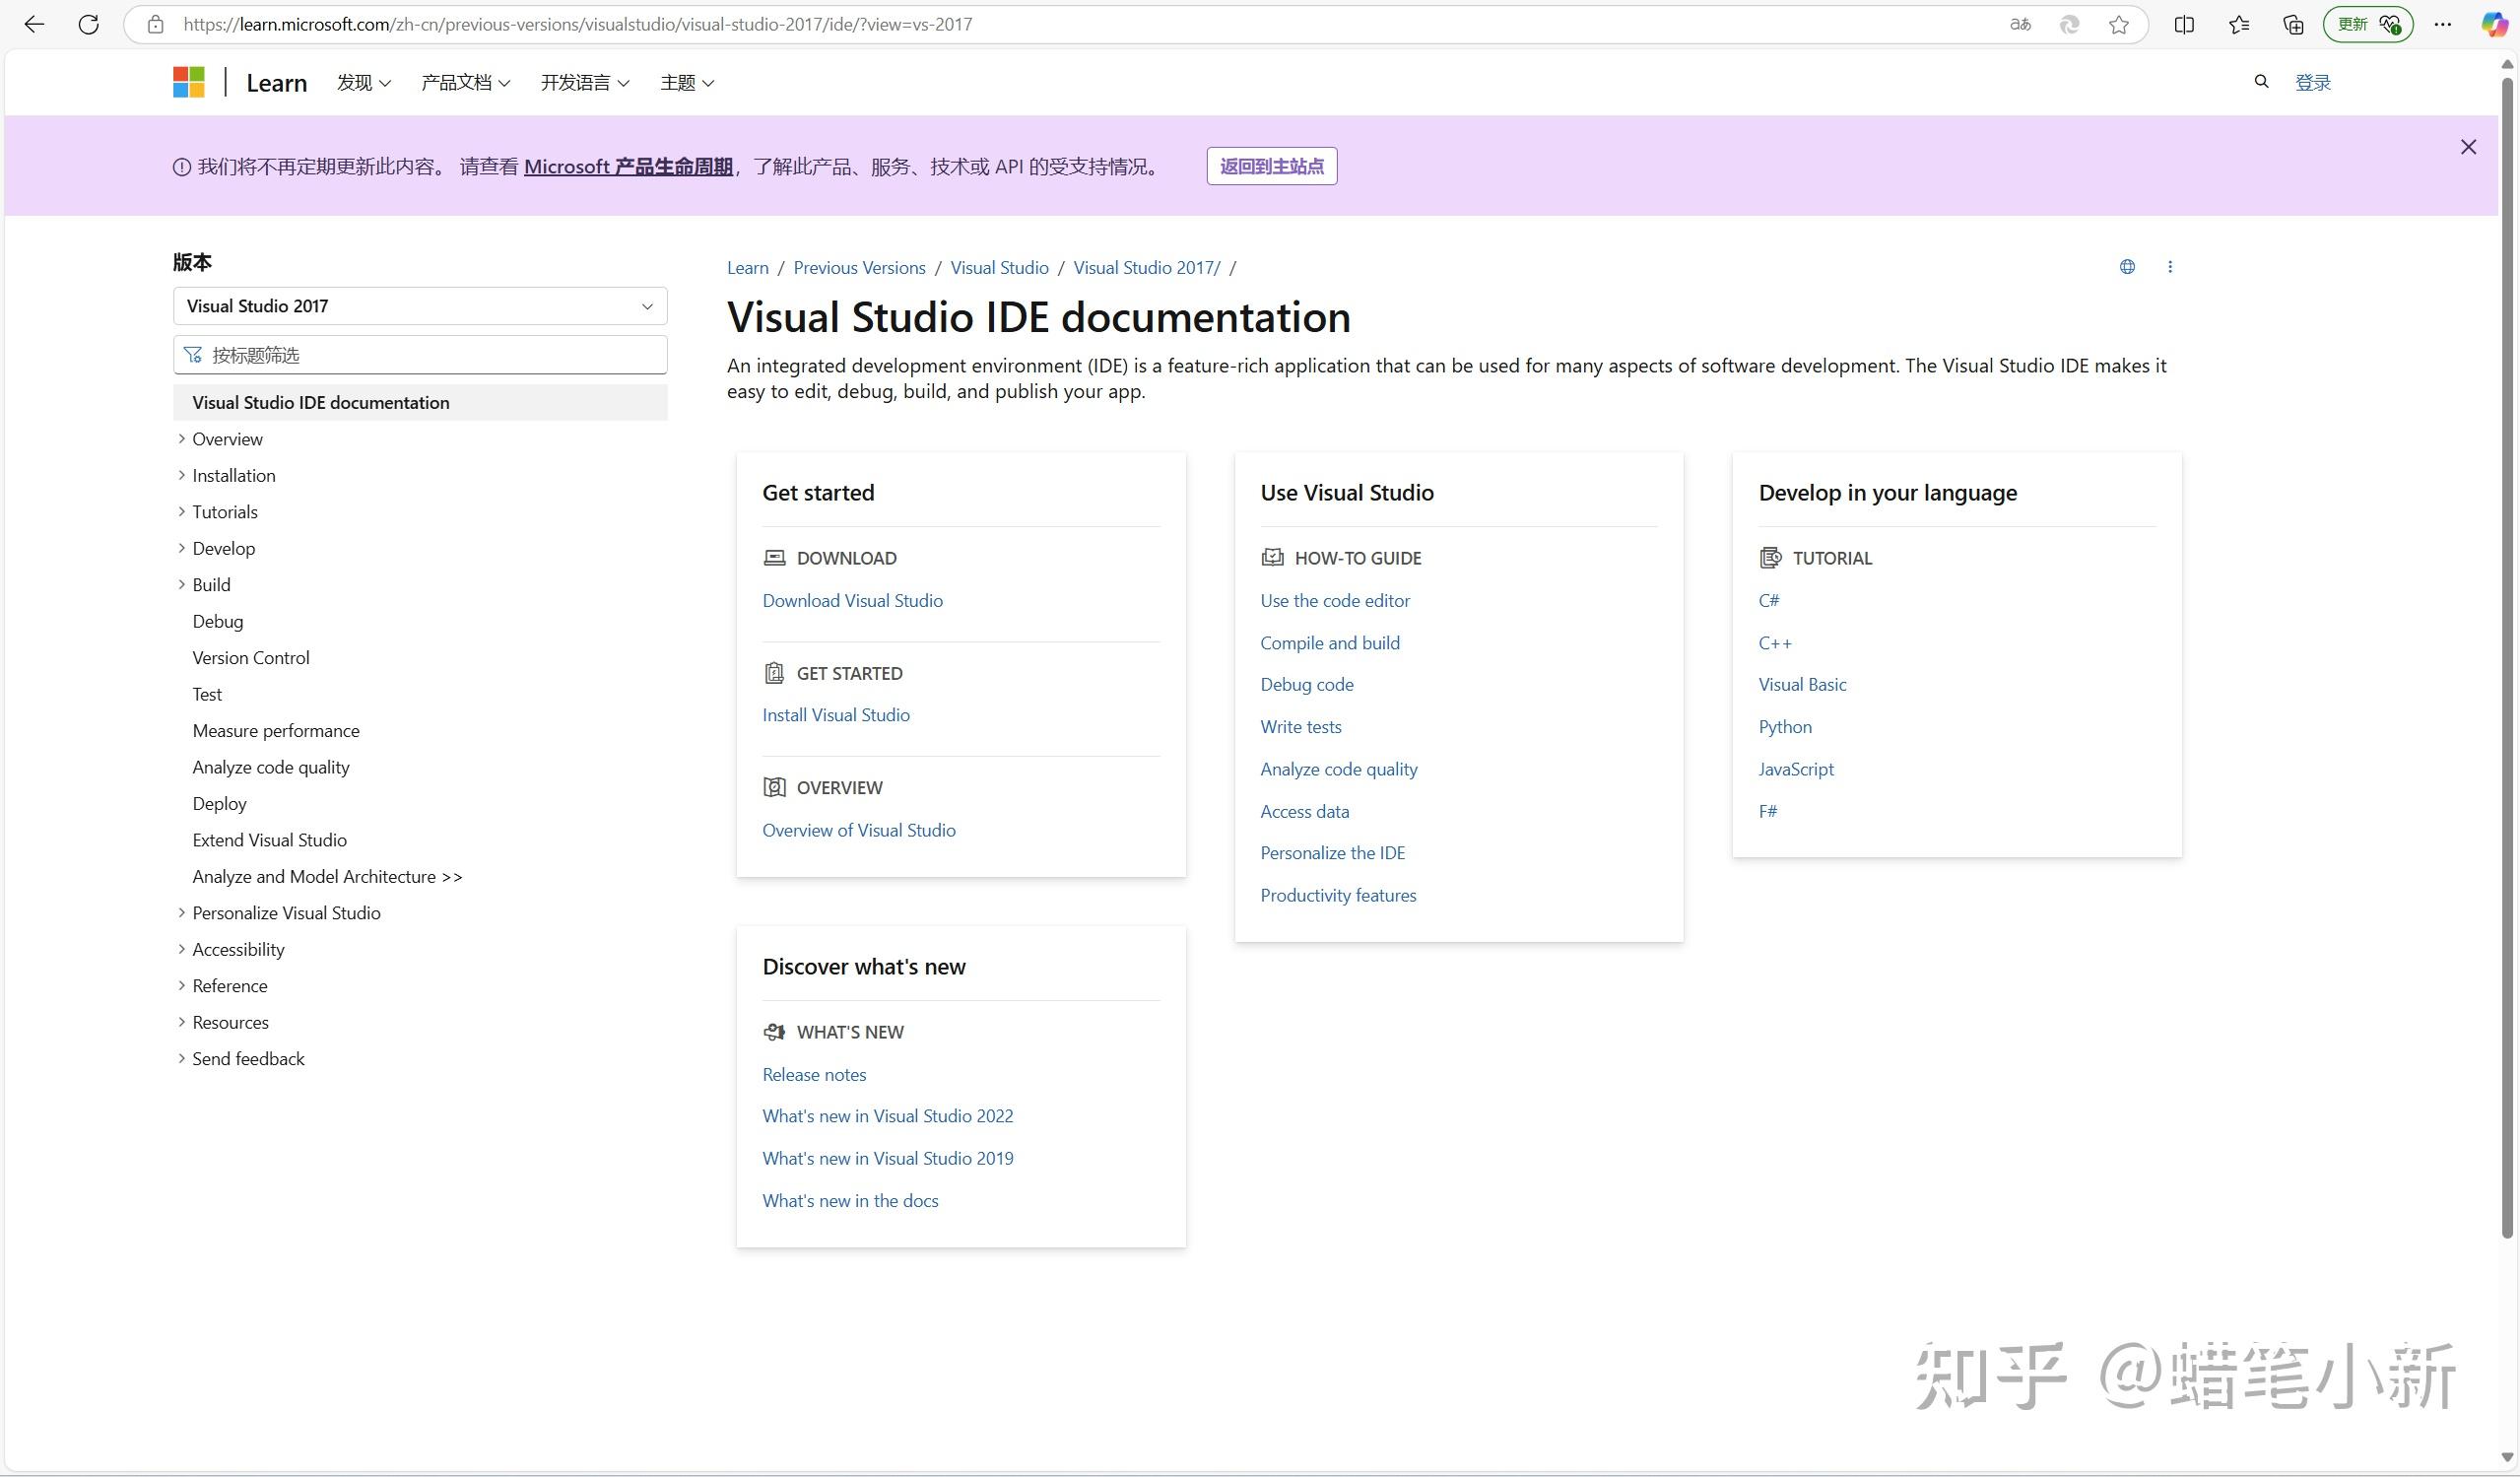Add page to favorites via the star icon

point(2119,24)
